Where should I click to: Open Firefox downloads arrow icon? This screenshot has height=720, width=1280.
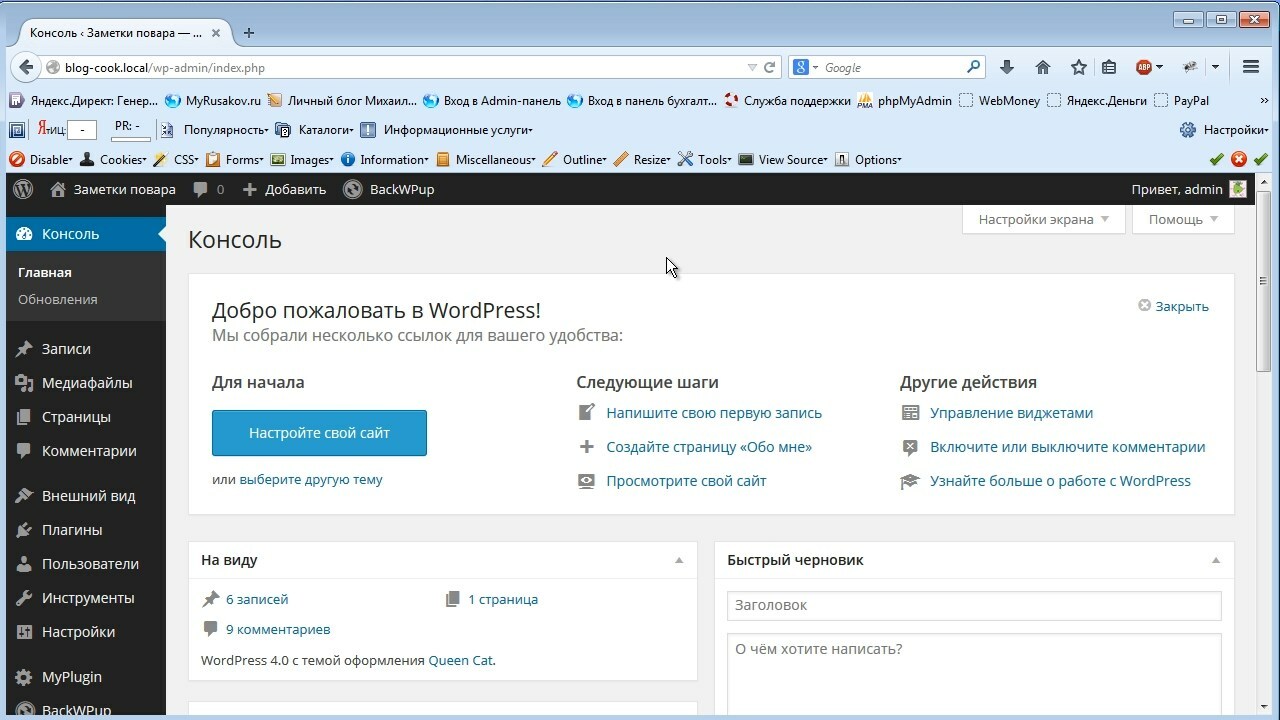tap(1007, 67)
